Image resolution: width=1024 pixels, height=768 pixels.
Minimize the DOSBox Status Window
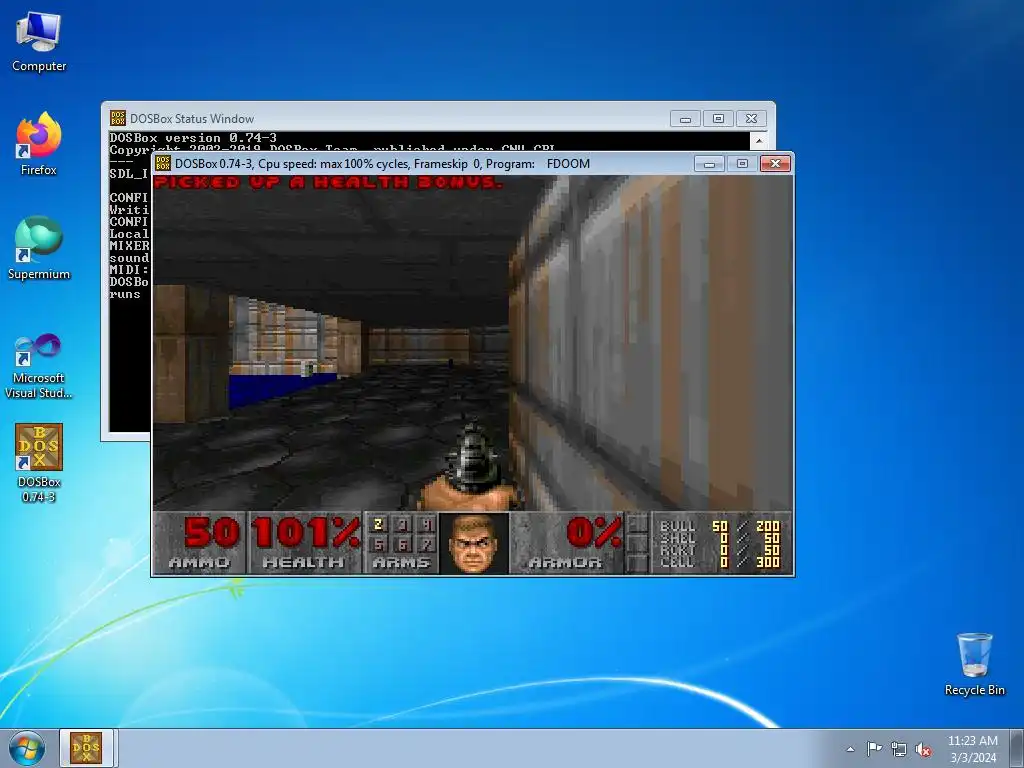pos(685,119)
